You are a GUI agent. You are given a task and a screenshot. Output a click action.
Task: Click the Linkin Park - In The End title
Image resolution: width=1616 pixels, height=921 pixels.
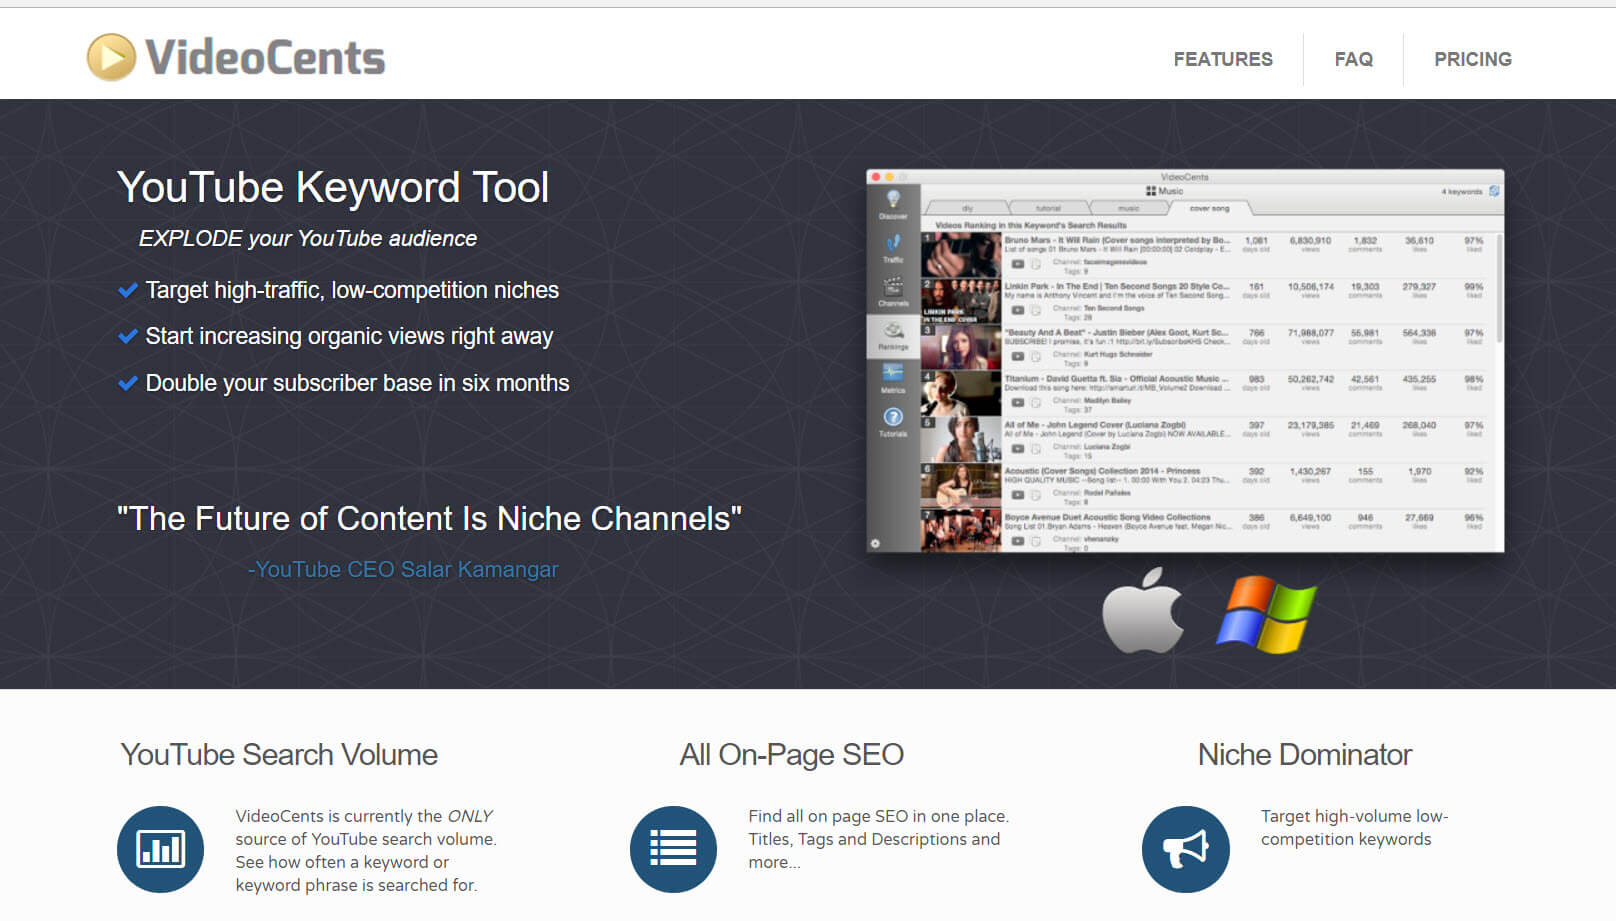pyautogui.click(x=1117, y=286)
